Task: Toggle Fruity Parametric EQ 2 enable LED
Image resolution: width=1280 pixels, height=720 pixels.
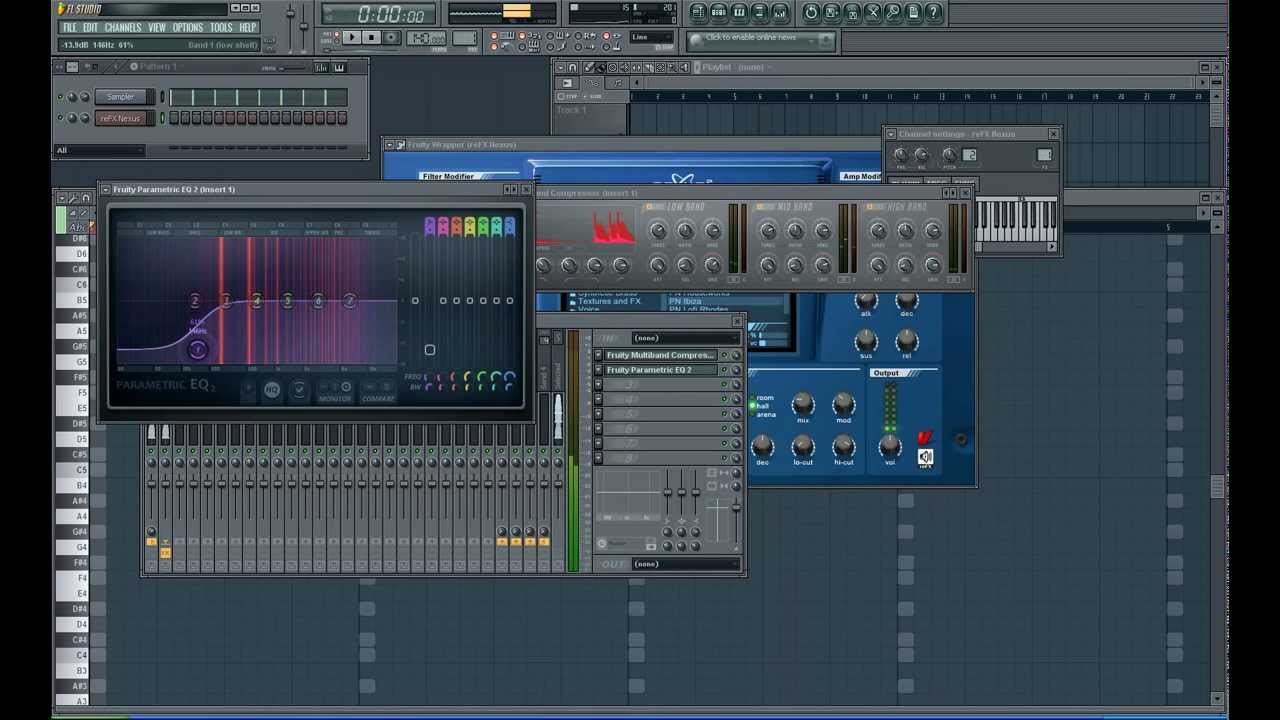Action: click(x=725, y=370)
